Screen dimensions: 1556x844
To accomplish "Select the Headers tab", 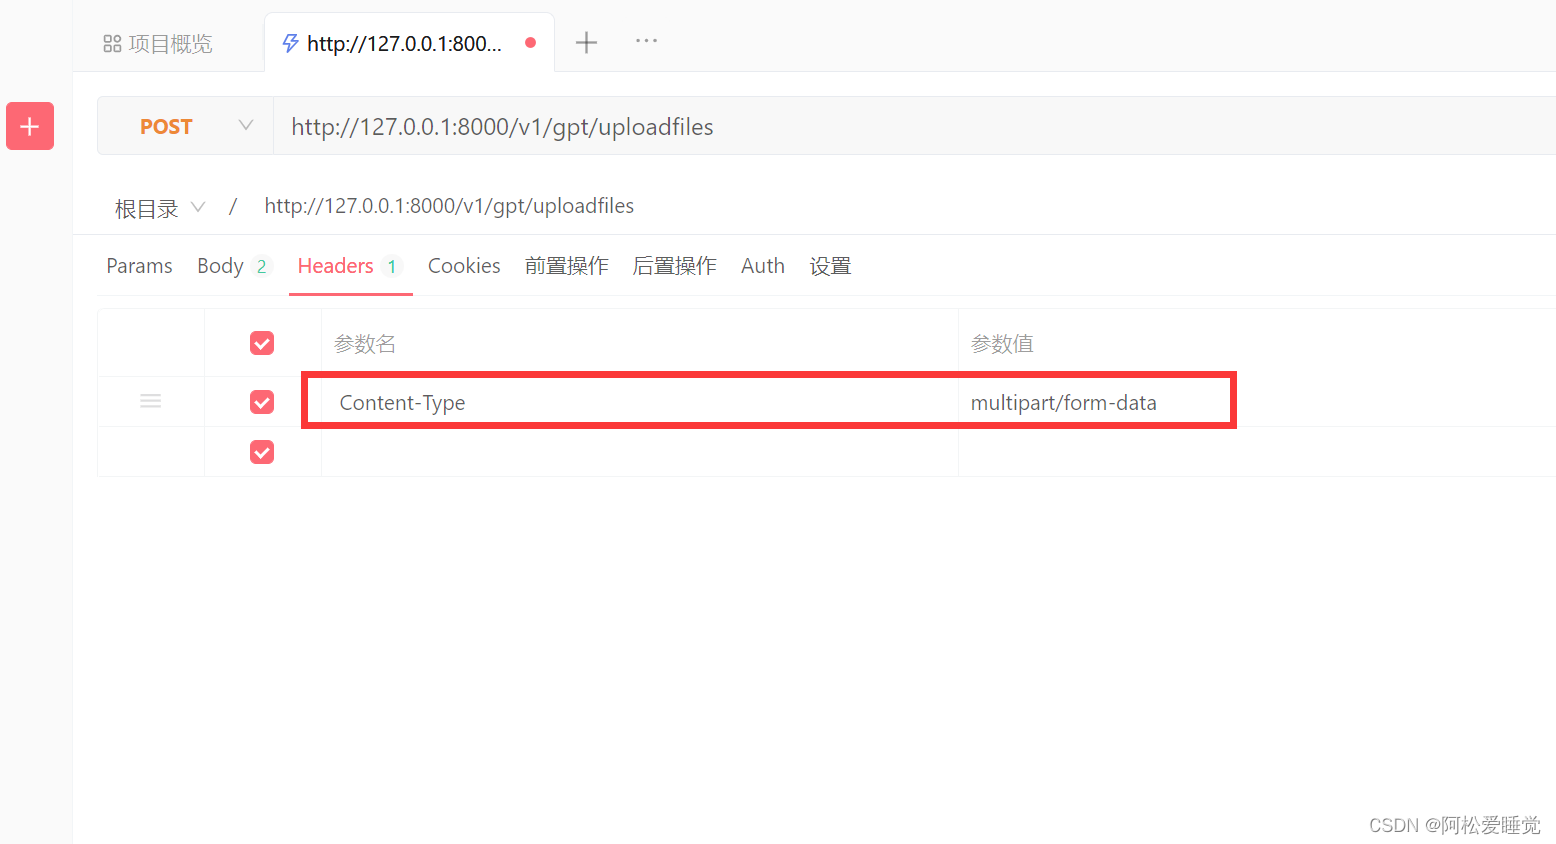I will (x=349, y=266).
